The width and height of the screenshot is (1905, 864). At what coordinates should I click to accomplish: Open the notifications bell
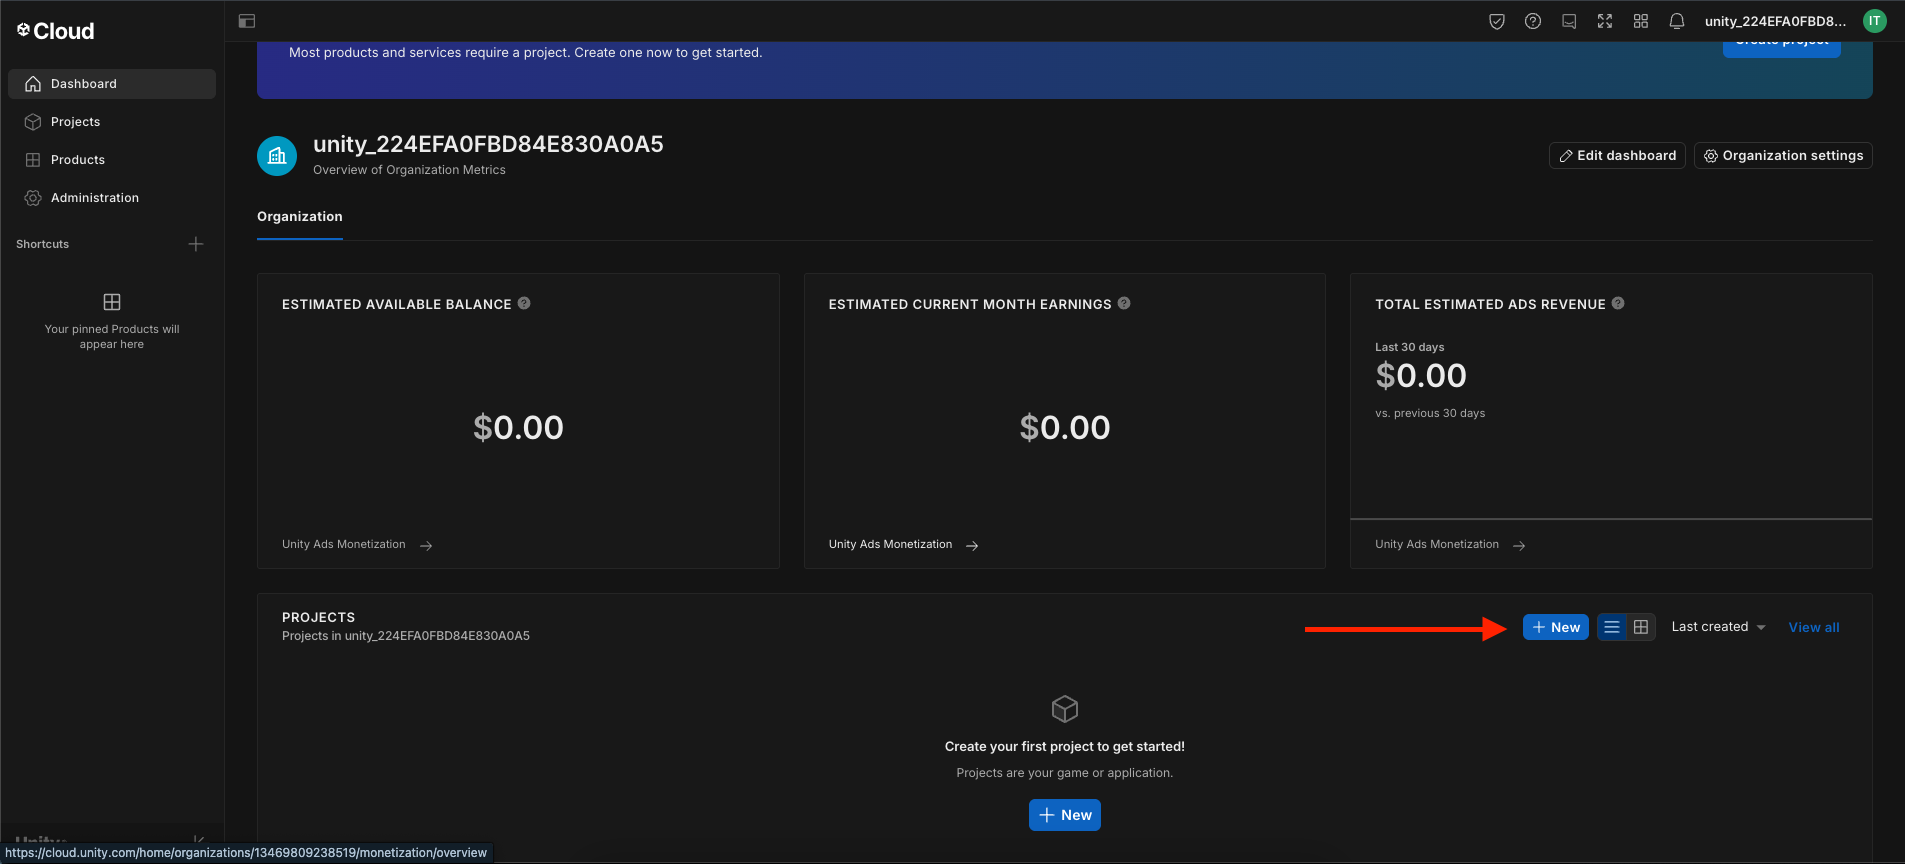[1677, 21]
